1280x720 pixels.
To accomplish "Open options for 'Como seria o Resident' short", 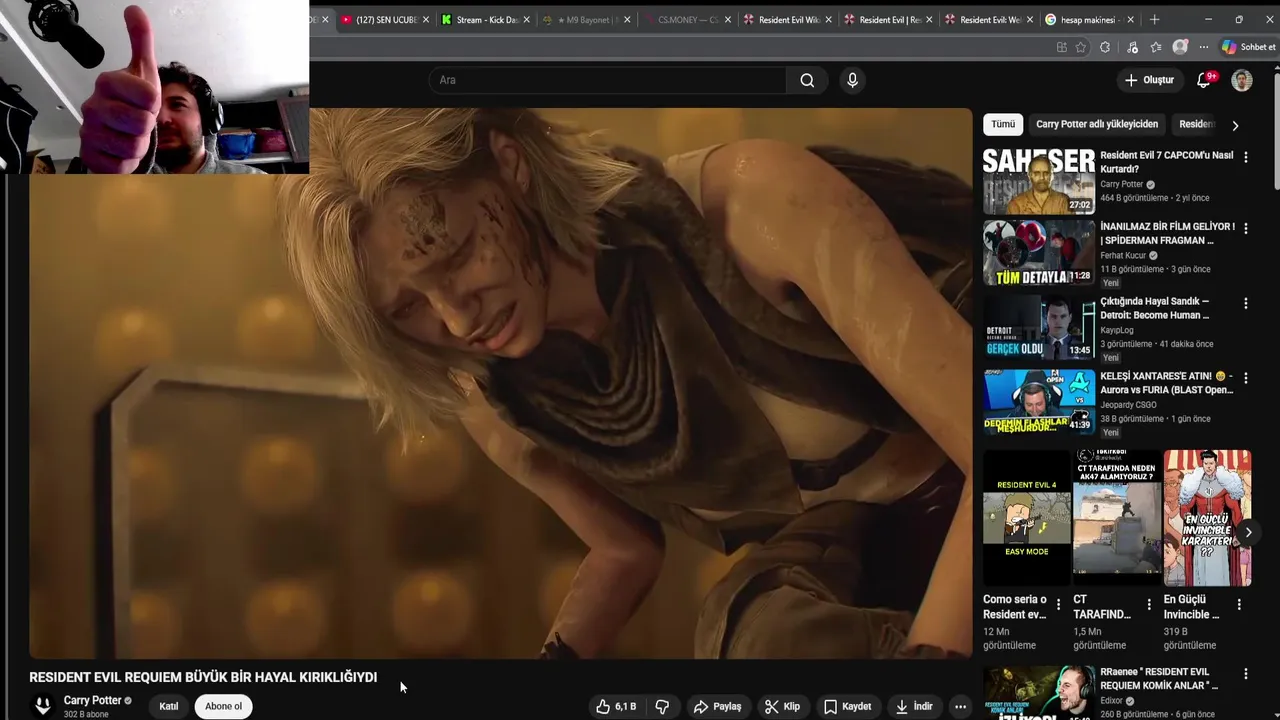I will (1058, 604).
